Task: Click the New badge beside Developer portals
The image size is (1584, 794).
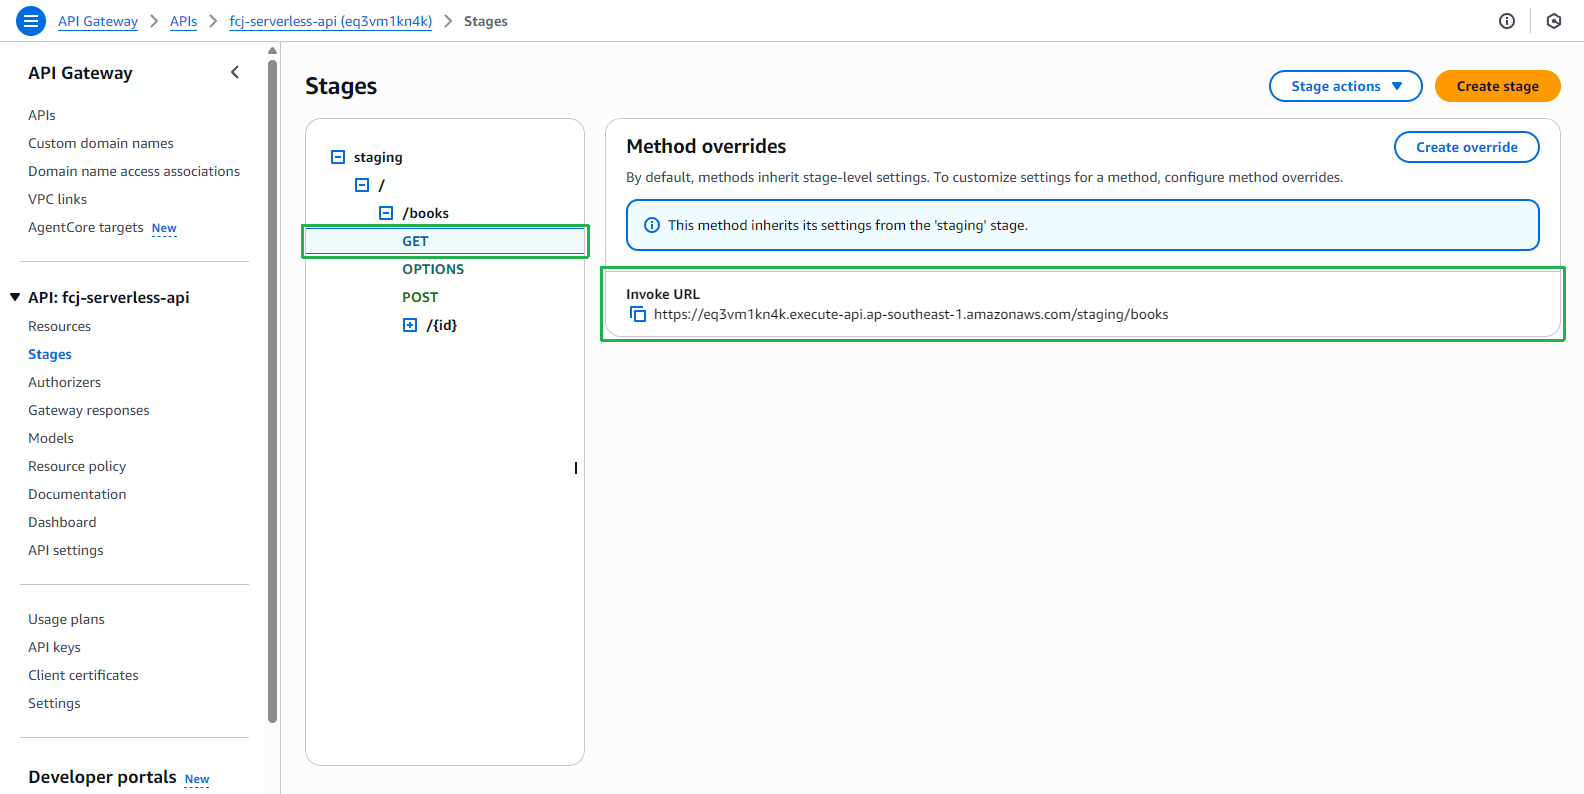Action: [x=197, y=779]
